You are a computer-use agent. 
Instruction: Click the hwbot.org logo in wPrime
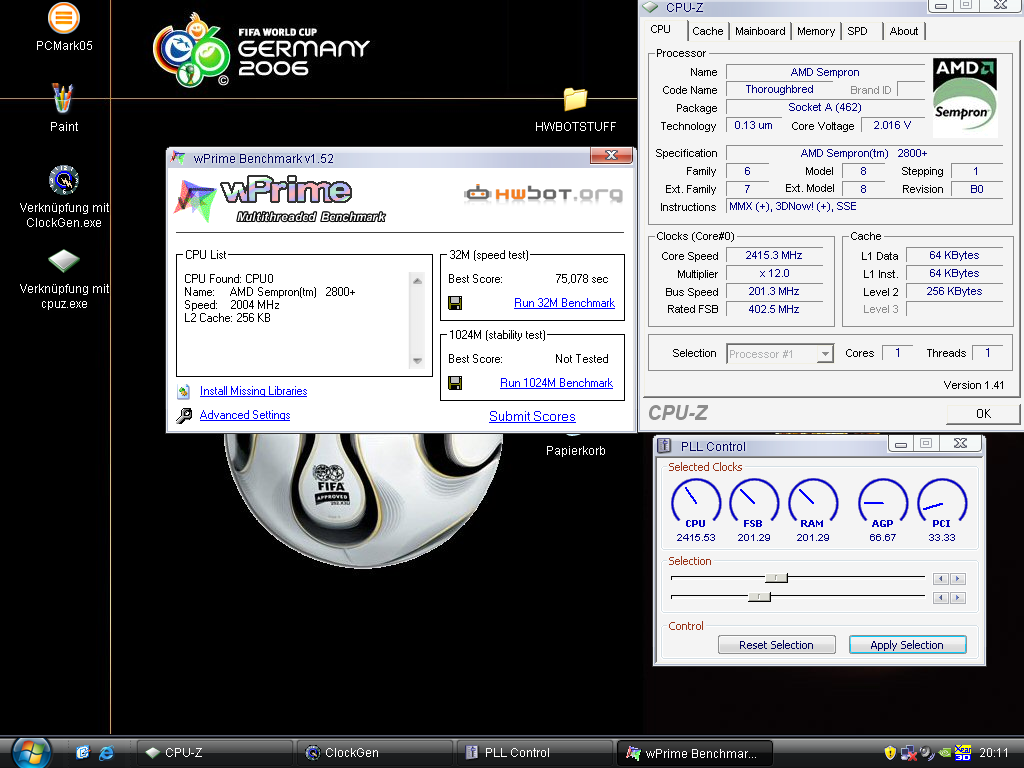[x=543, y=193]
